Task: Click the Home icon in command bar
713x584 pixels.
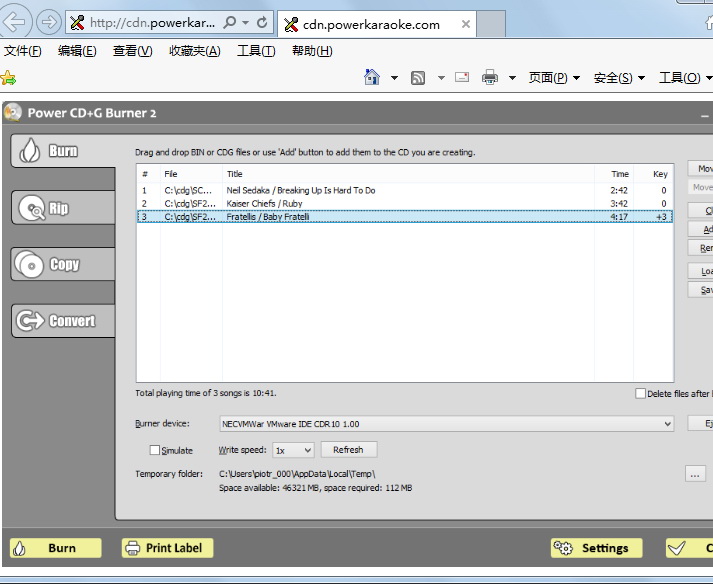Action: pyautogui.click(x=372, y=77)
